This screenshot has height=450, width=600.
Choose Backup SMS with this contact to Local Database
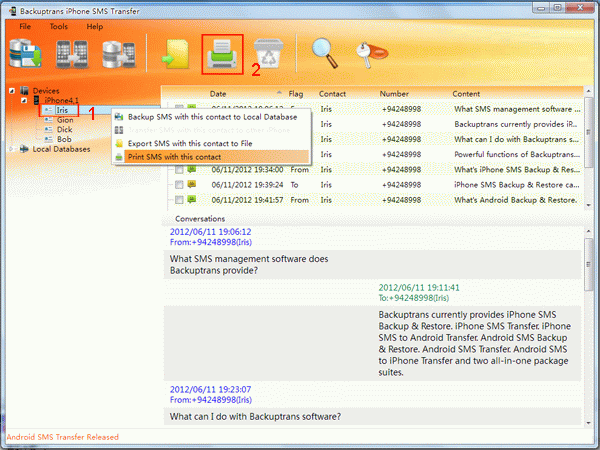(211, 117)
